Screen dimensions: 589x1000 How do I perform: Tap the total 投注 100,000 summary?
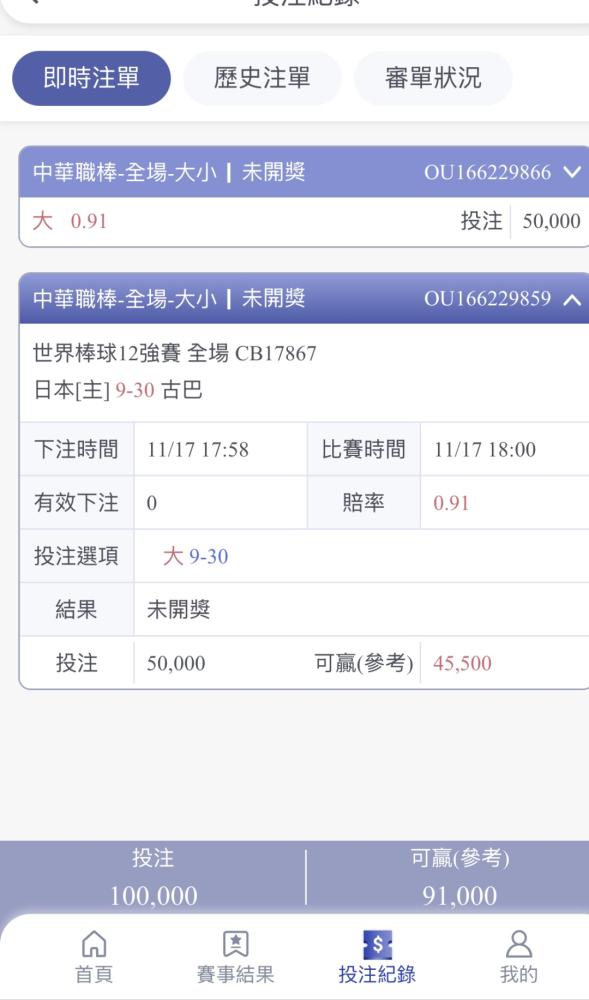[x=153, y=877]
